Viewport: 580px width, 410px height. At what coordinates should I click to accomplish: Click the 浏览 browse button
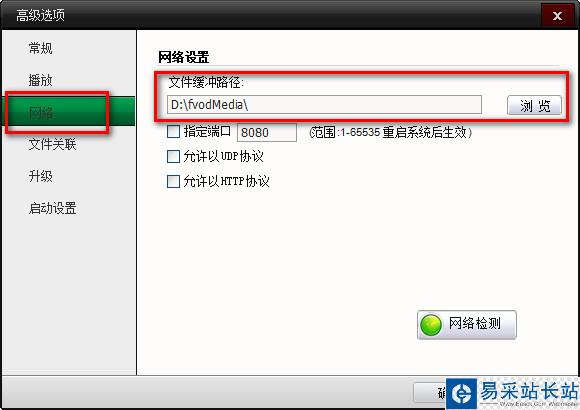(x=534, y=105)
